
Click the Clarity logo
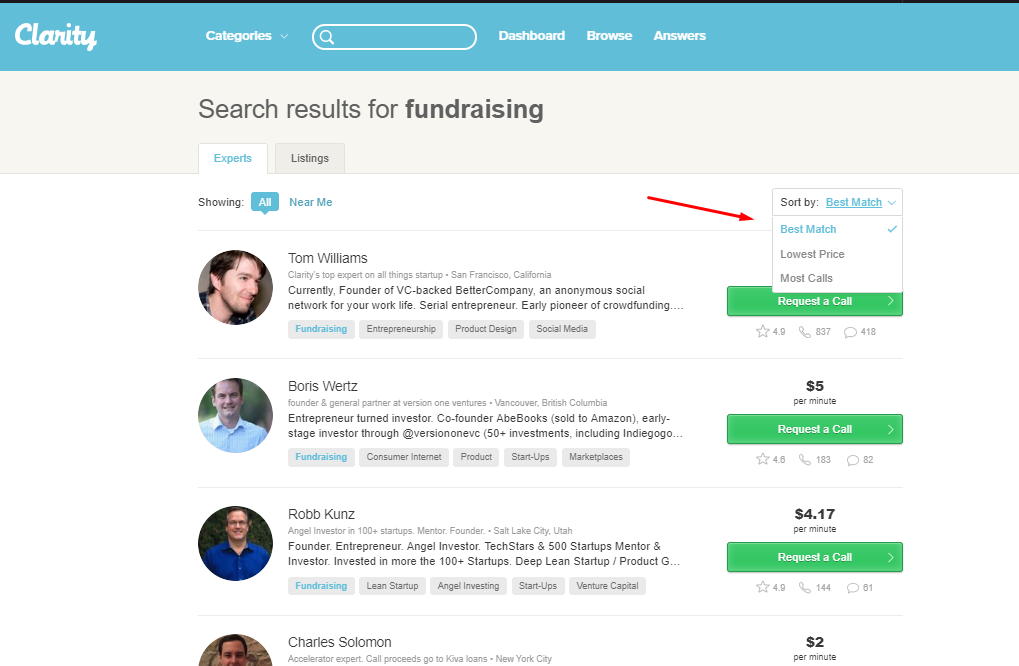point(56,36)
